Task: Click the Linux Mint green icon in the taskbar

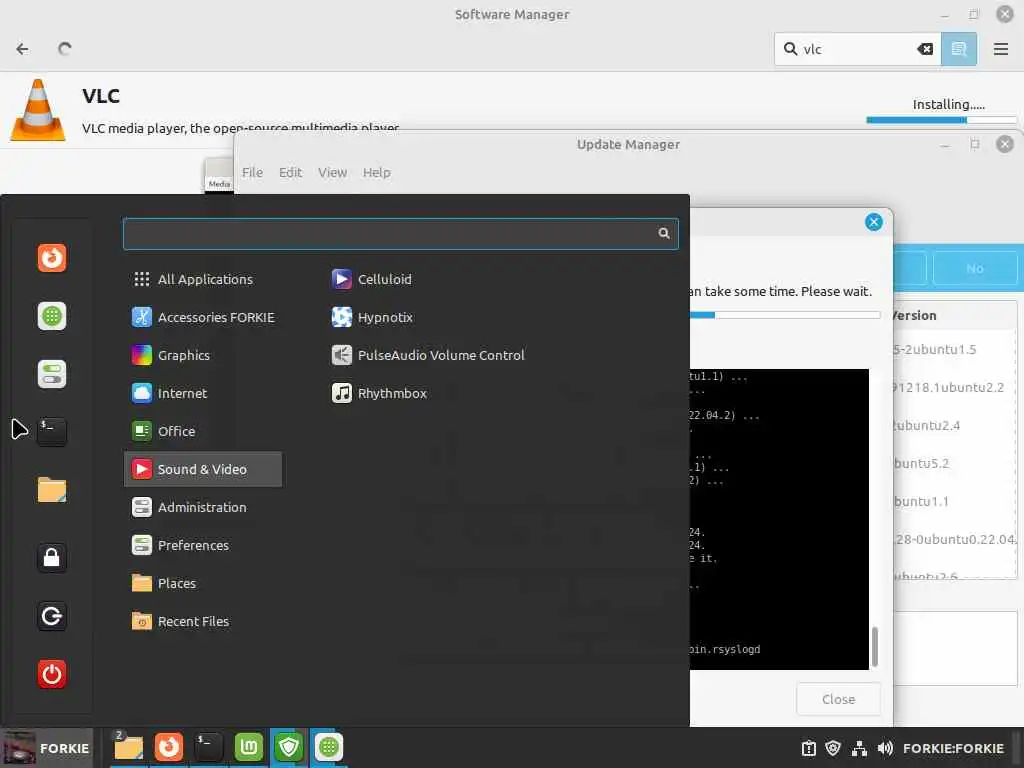Action: (248, 747)
